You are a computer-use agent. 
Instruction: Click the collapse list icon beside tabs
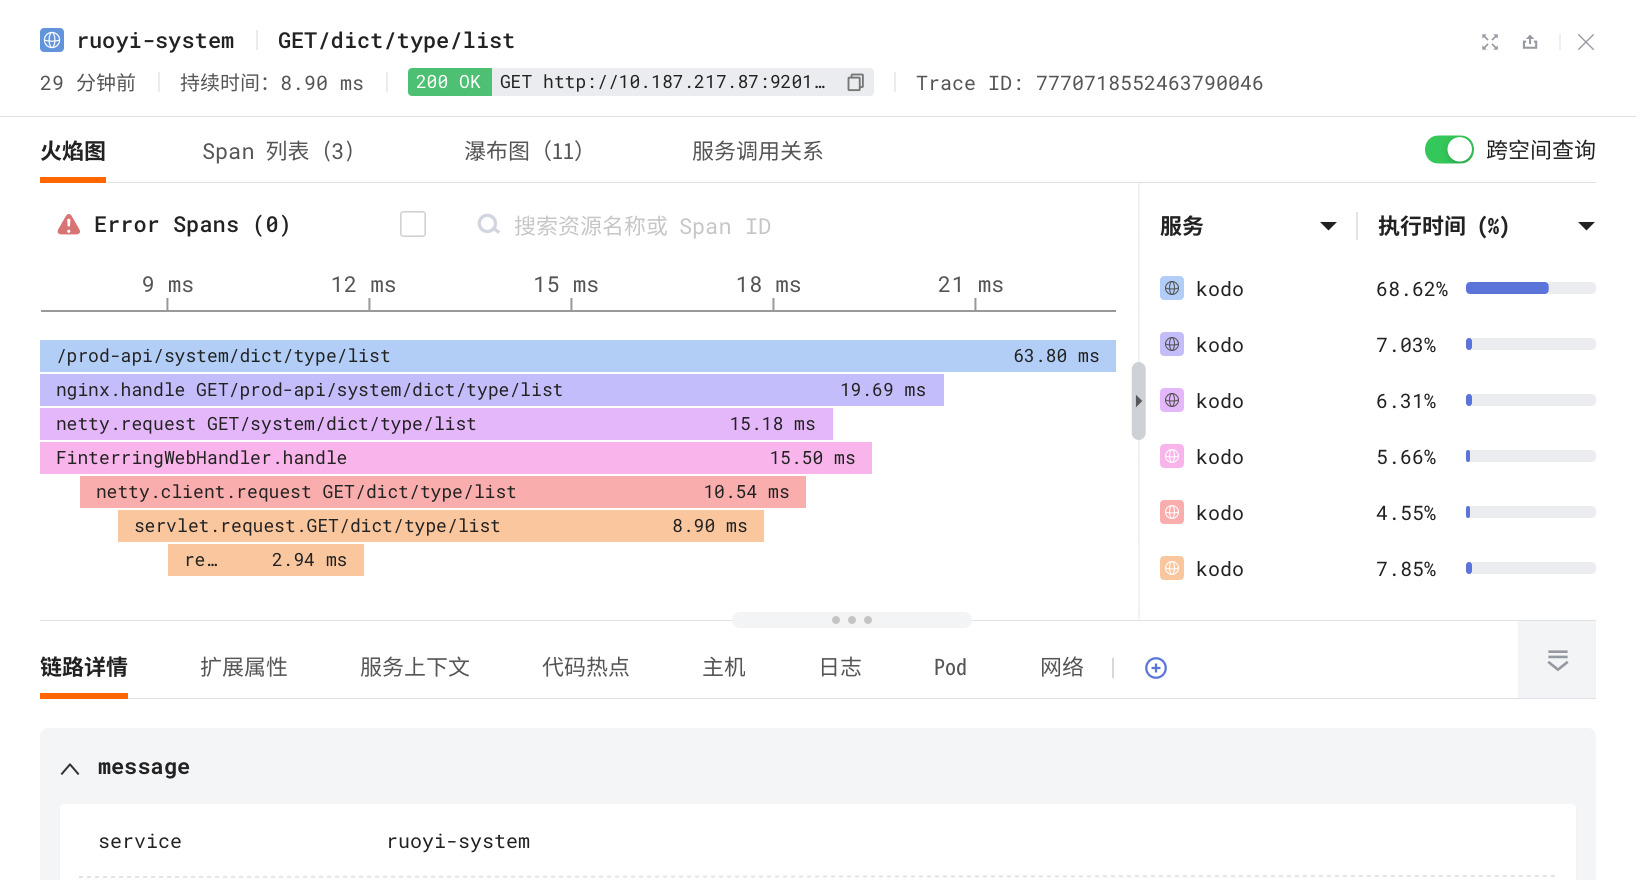pyautogui.click(x=1557, y=660)
